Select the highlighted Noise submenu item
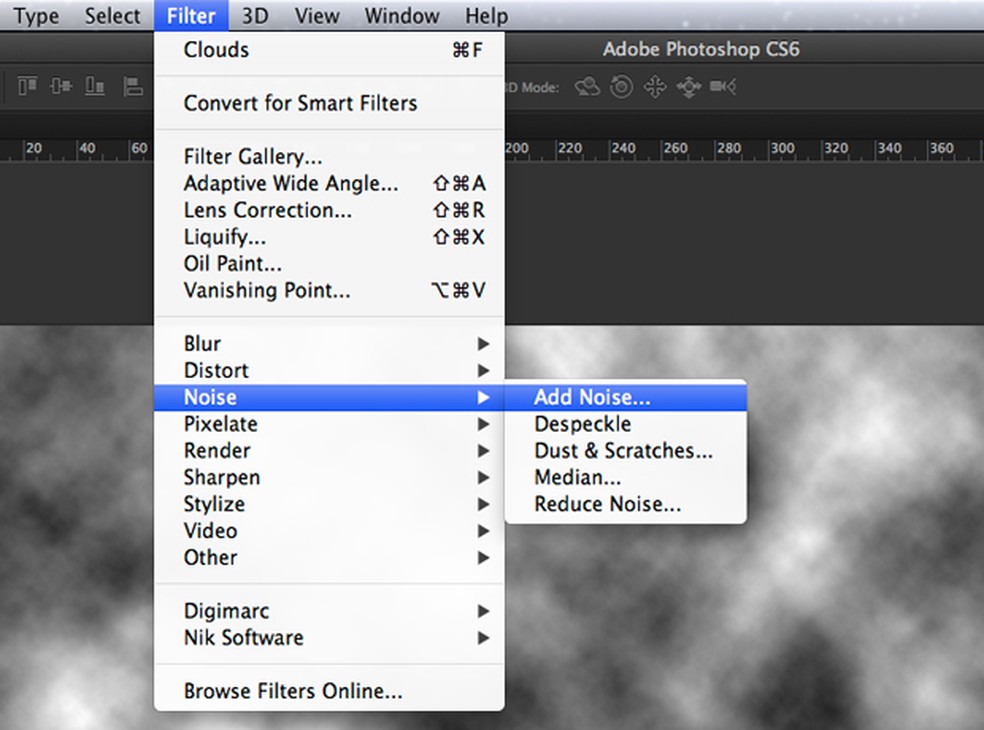The height and width of the screenshot is (730, 984). pos(329,397)
